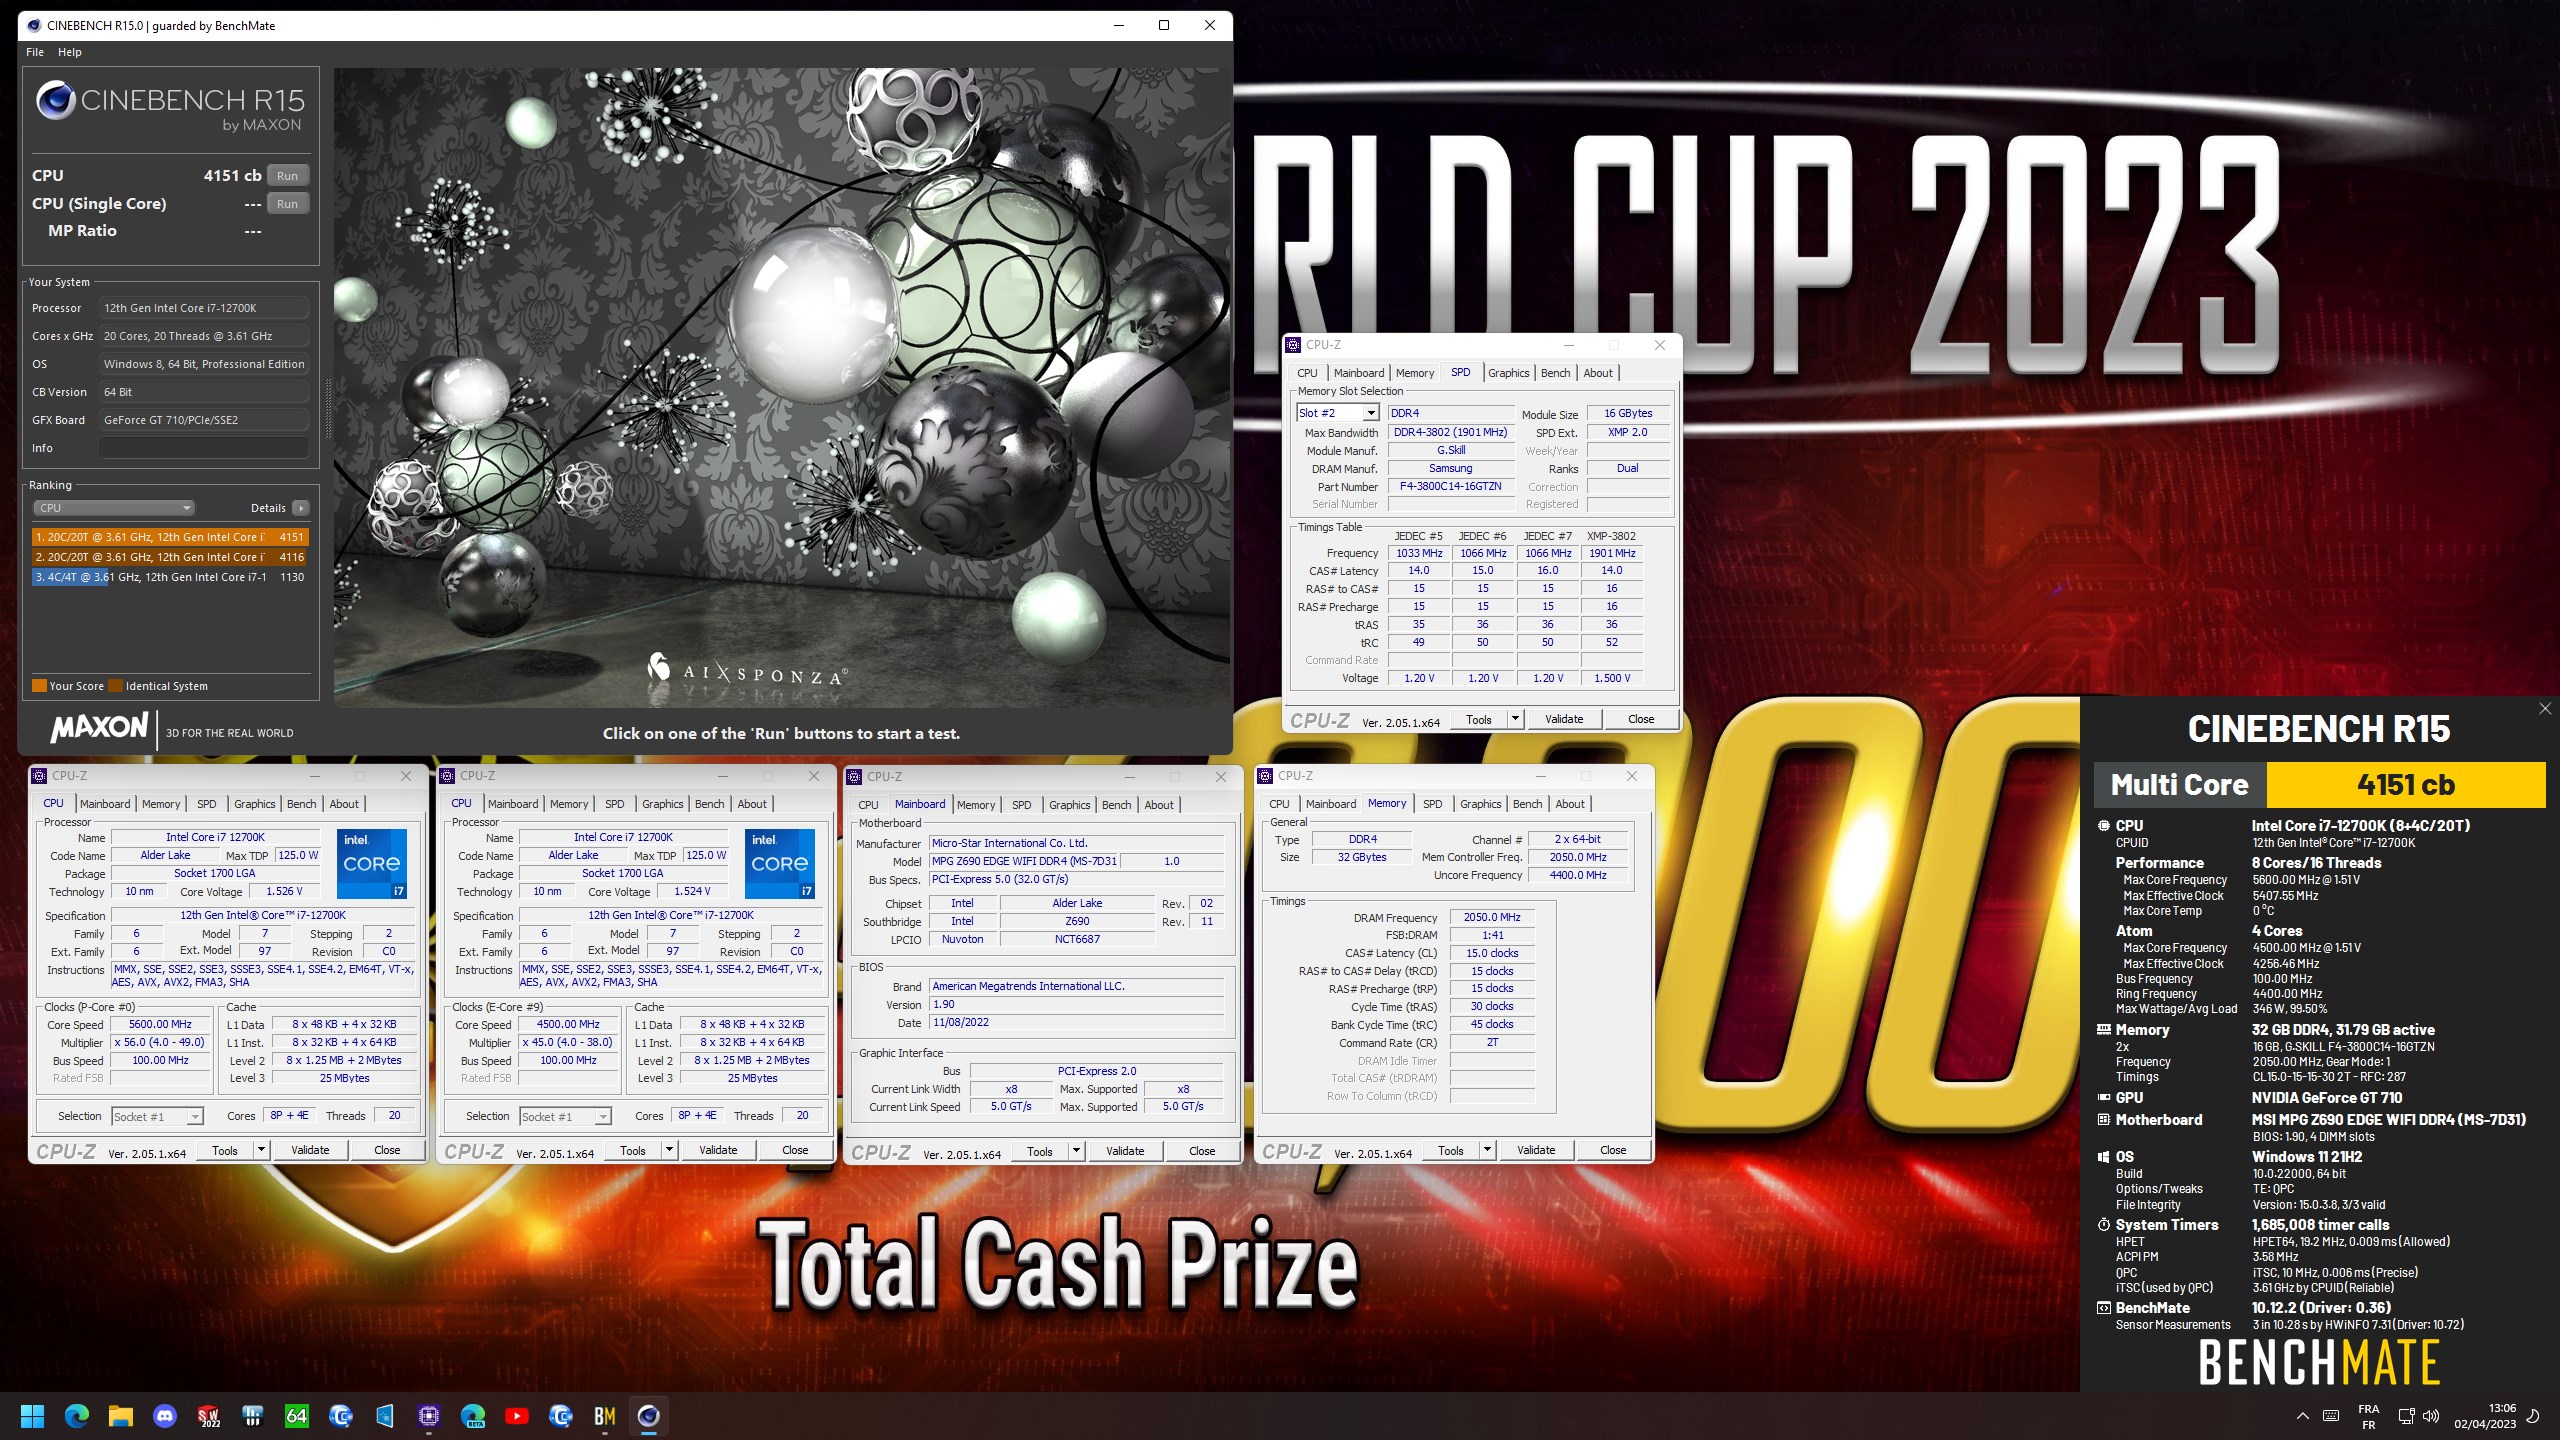Screen dimensions: 2560x1440
Task: Open the Socket #1 selection in the P-Core CPU-Z window
Action: pos(157,1116)
